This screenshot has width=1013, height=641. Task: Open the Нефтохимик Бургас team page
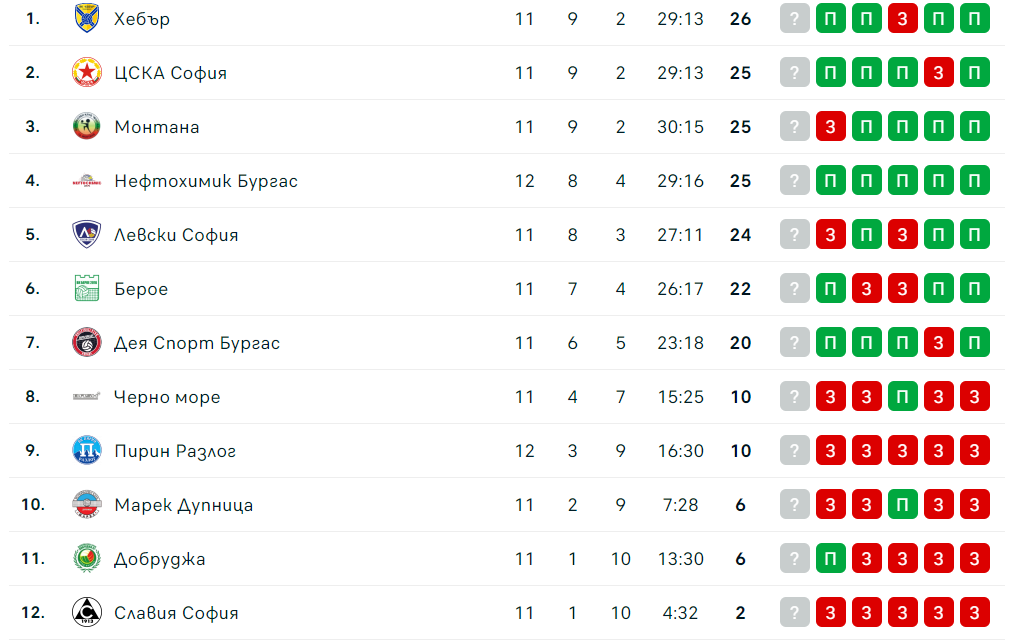(206, 181)
